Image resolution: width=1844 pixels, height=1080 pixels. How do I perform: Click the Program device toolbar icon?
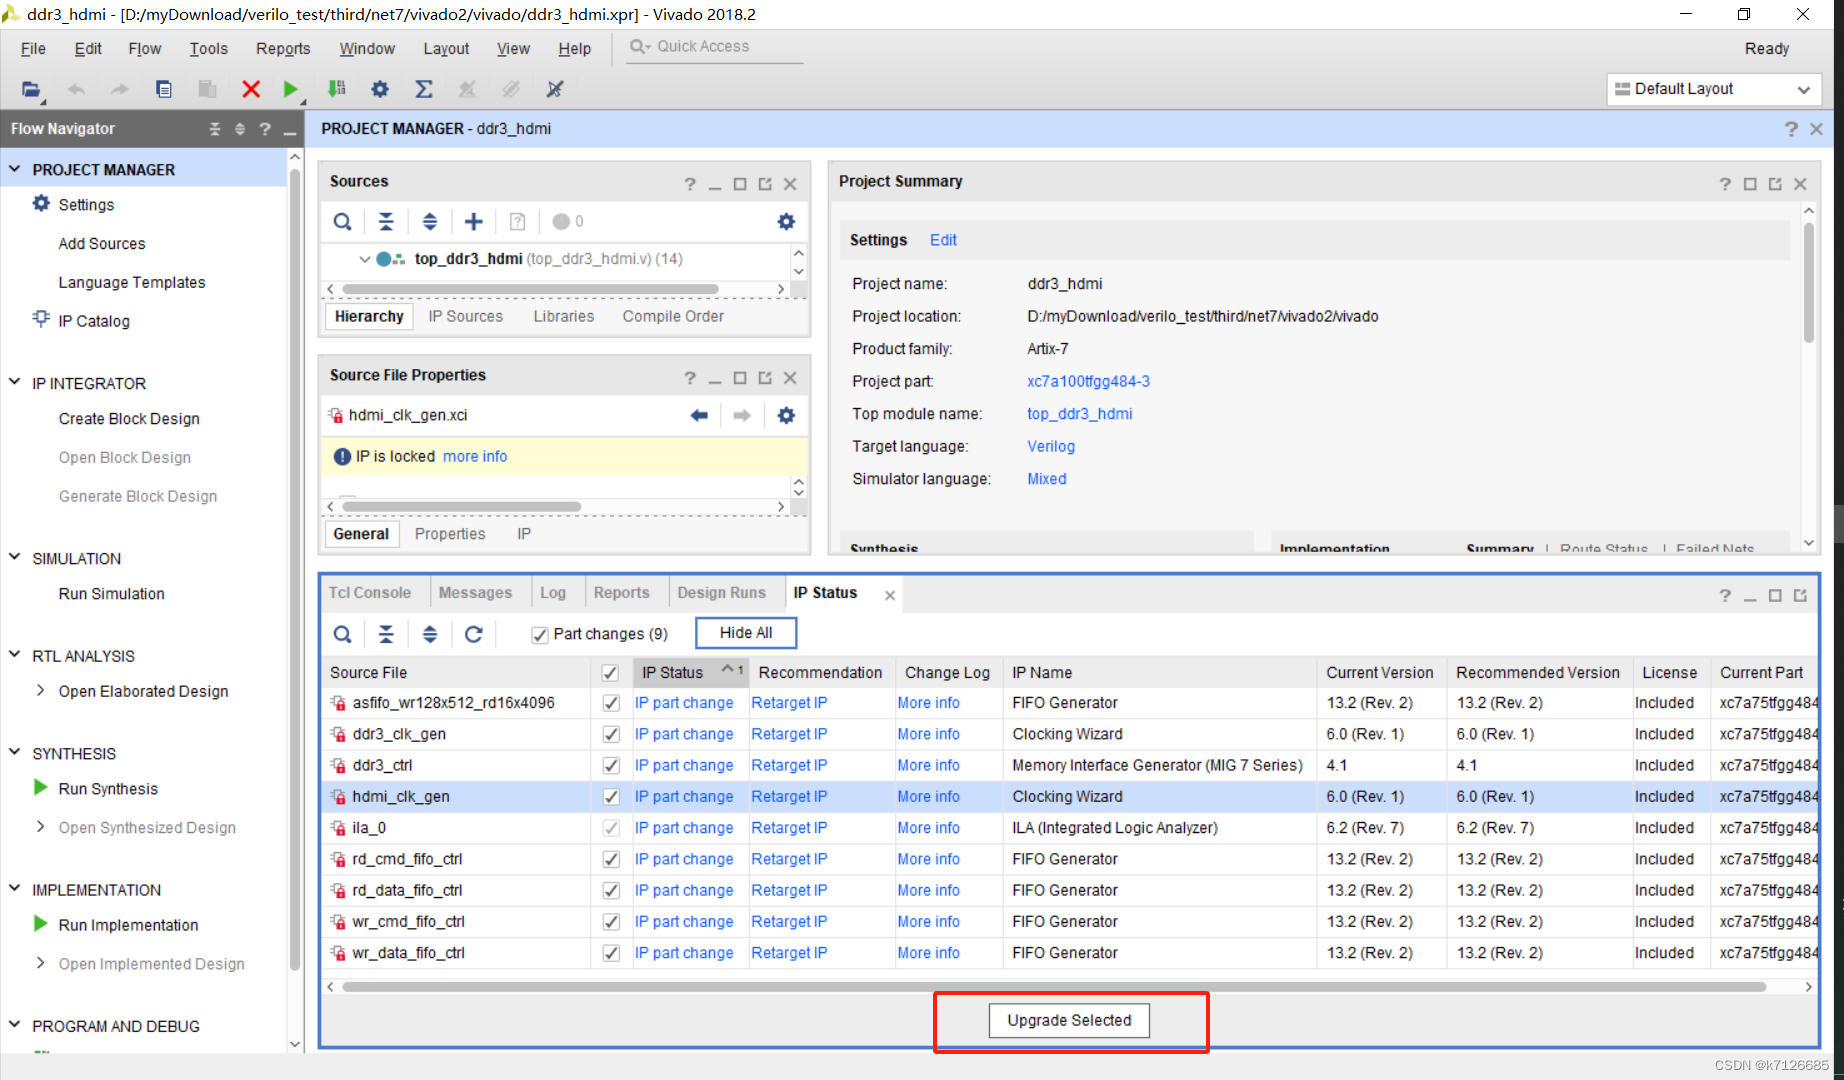[x=337, y=89]
